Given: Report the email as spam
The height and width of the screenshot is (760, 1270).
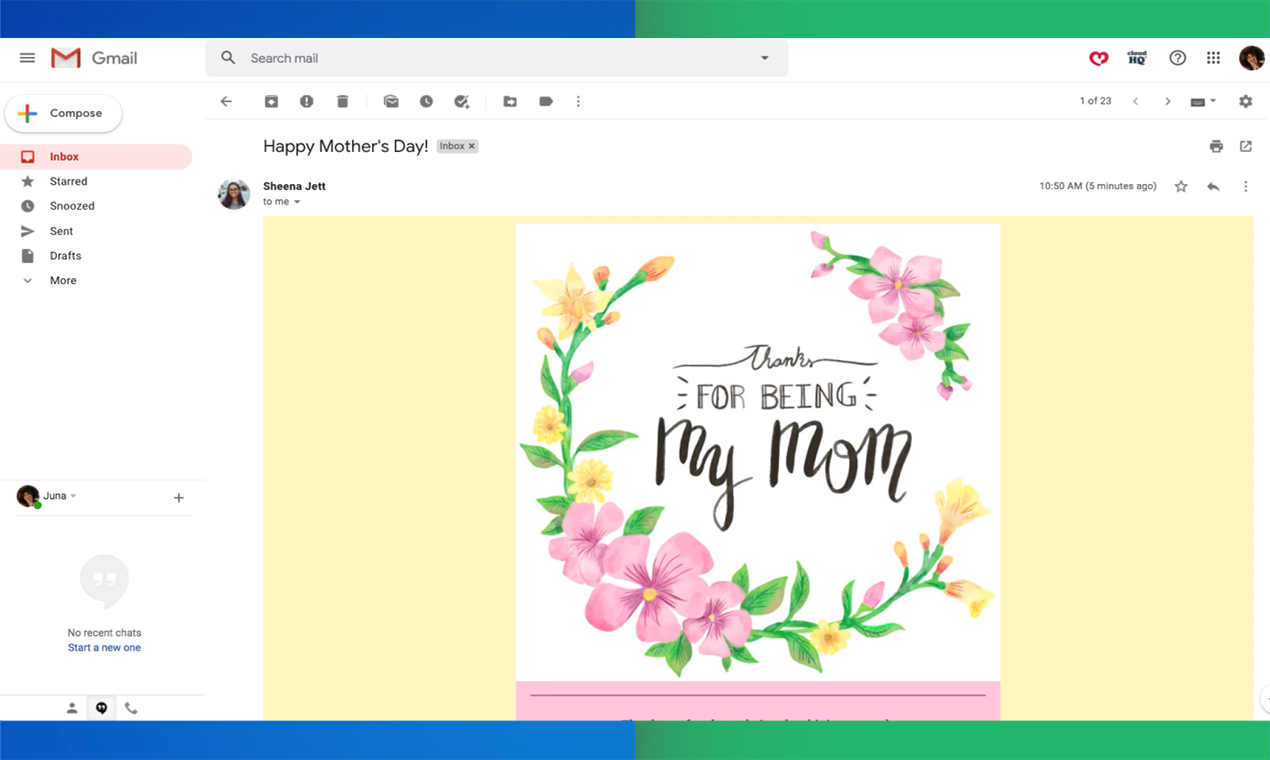Looking at the screenshot, I should (307, 101).
